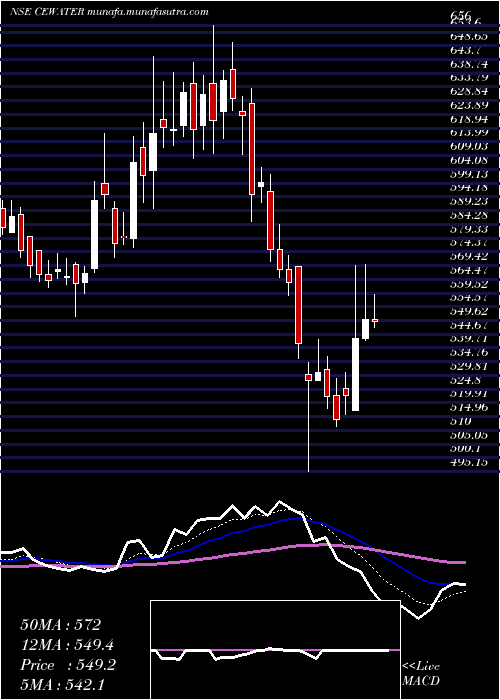The width and height of the screenshot is (500, 700).
Task: Click the 50MA : 572 readout
Action: (61, 625)
